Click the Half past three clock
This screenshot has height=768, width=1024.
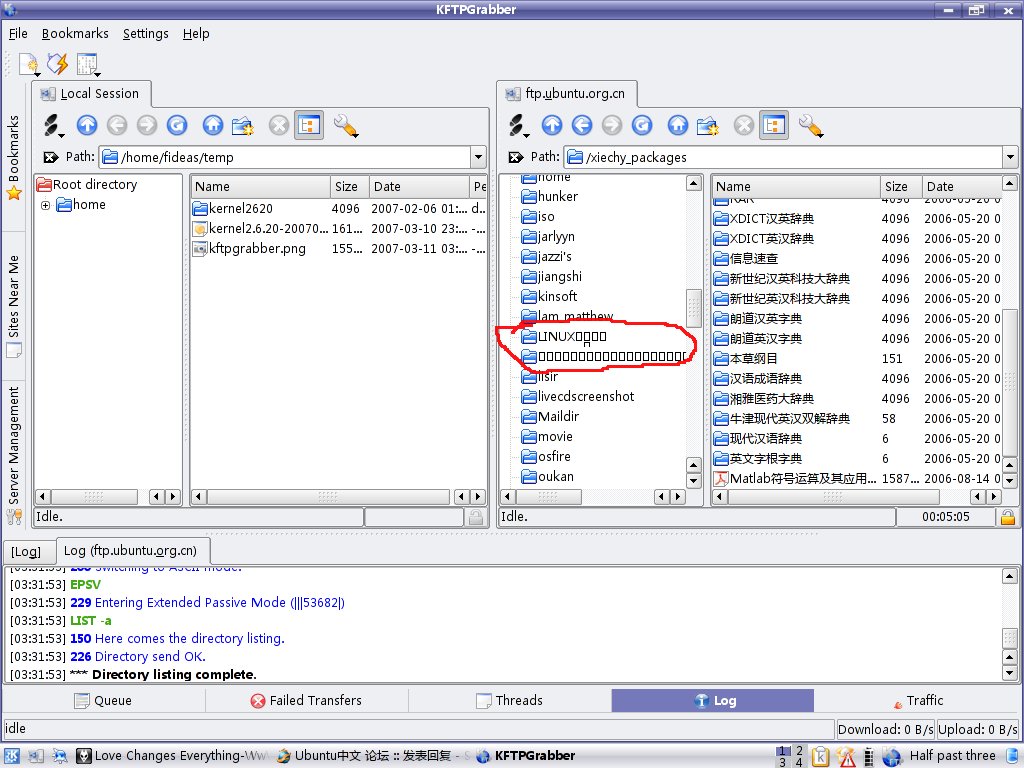pos(952,756)
